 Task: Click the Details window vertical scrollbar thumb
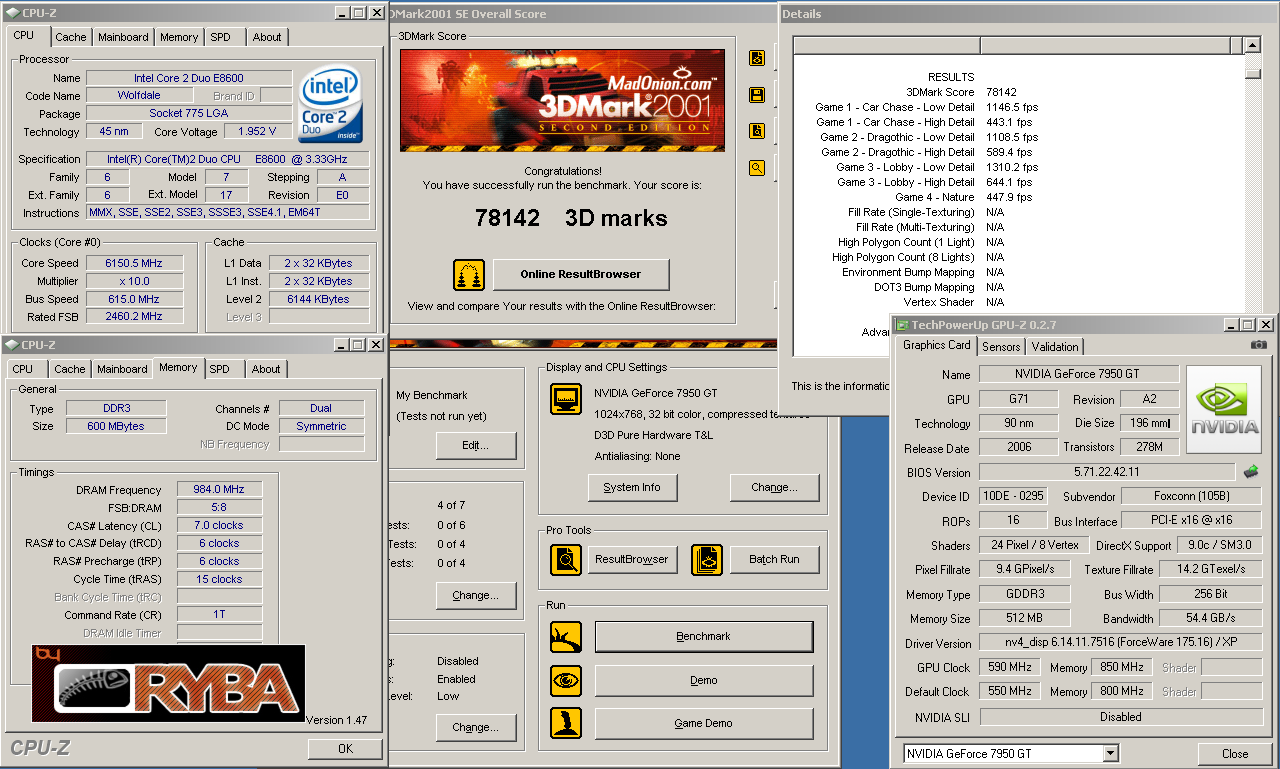click(x=1252, y=72)
